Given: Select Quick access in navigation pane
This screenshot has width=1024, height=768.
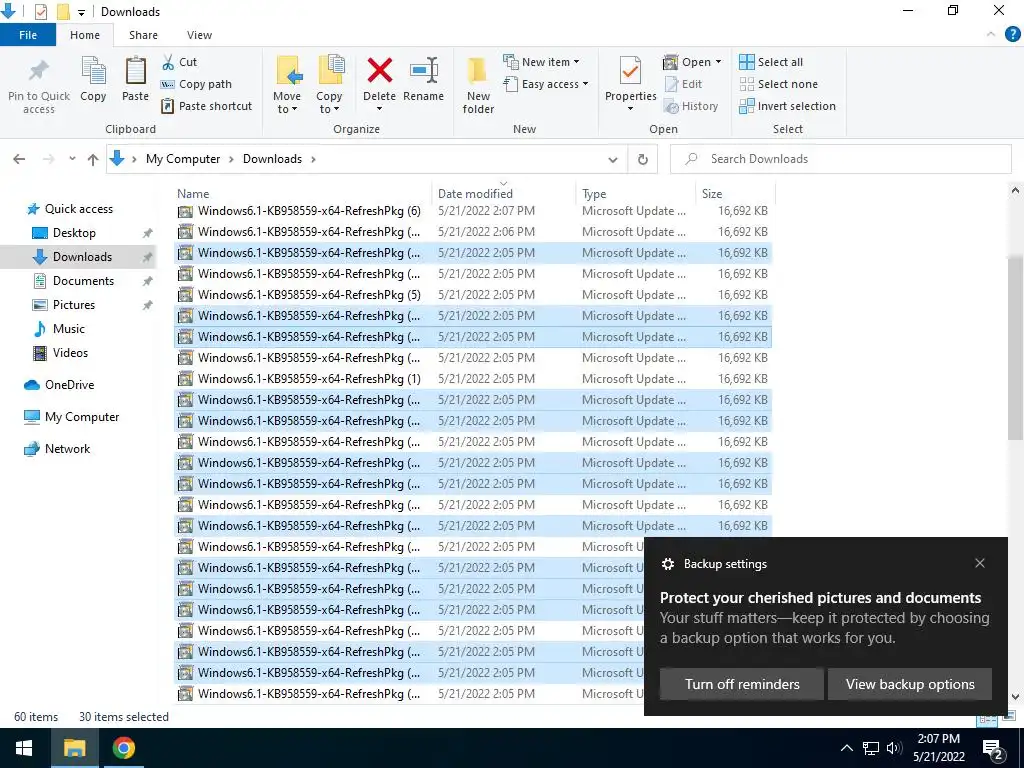Looking at the screenshot, I should pos(78,209).
